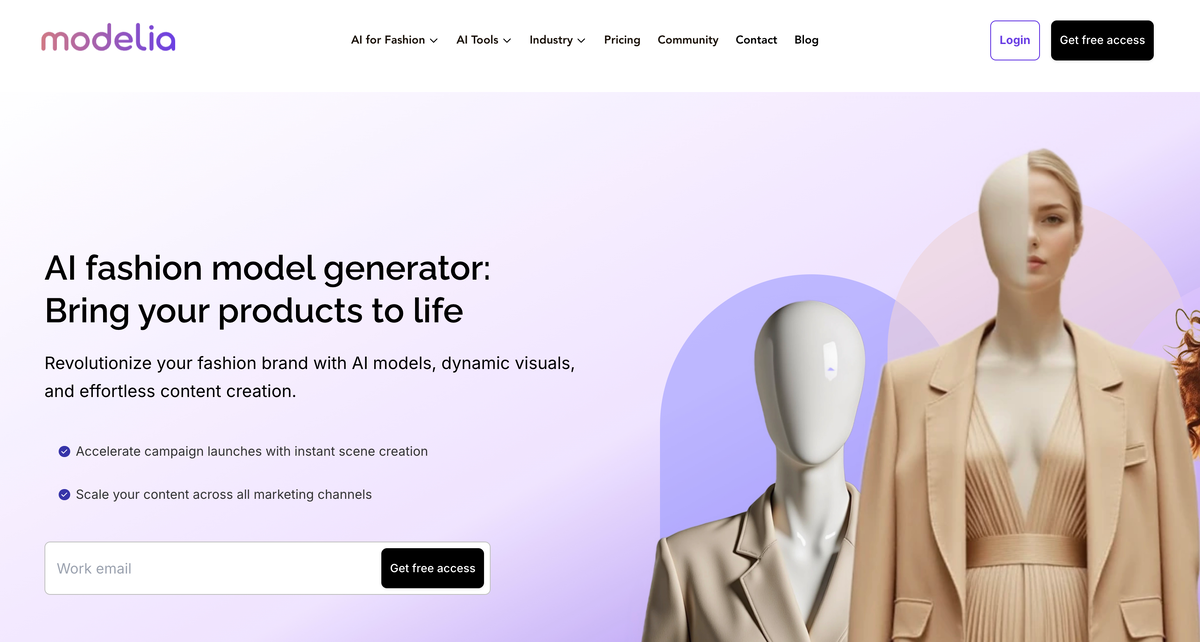This screenshot has width=1200, height=642.
Task: Click the Login button
Action: point(1015,40)
